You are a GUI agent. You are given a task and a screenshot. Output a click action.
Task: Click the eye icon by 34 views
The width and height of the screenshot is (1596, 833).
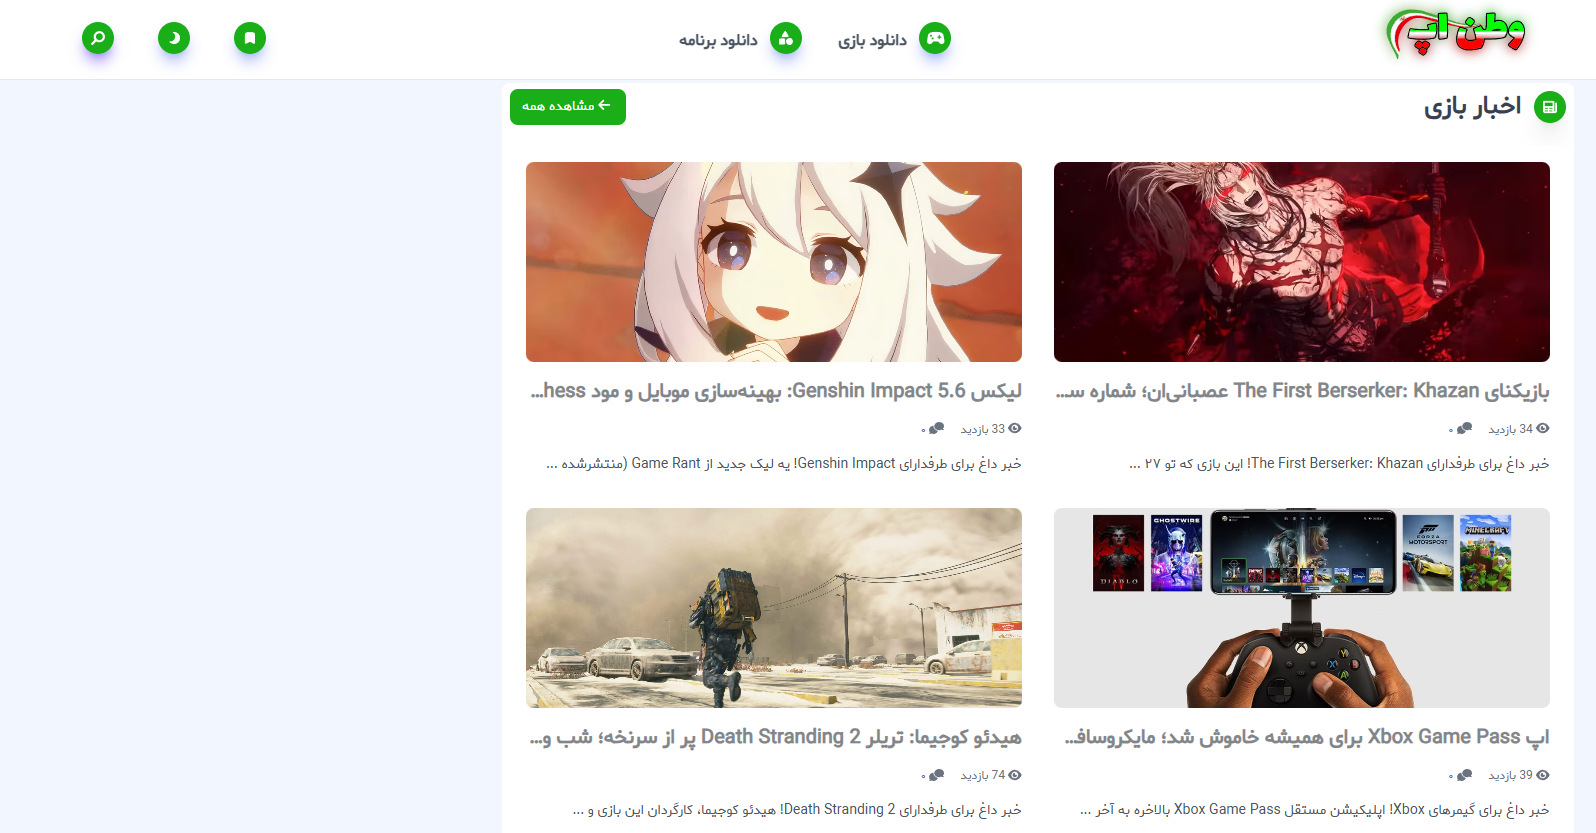[1543, 428]
